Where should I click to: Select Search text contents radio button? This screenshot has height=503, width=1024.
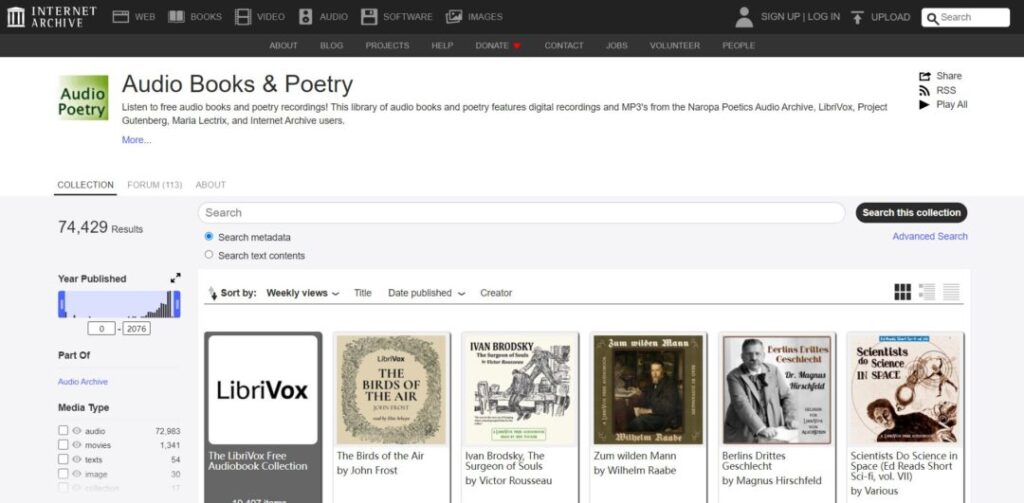pos(209,255)
